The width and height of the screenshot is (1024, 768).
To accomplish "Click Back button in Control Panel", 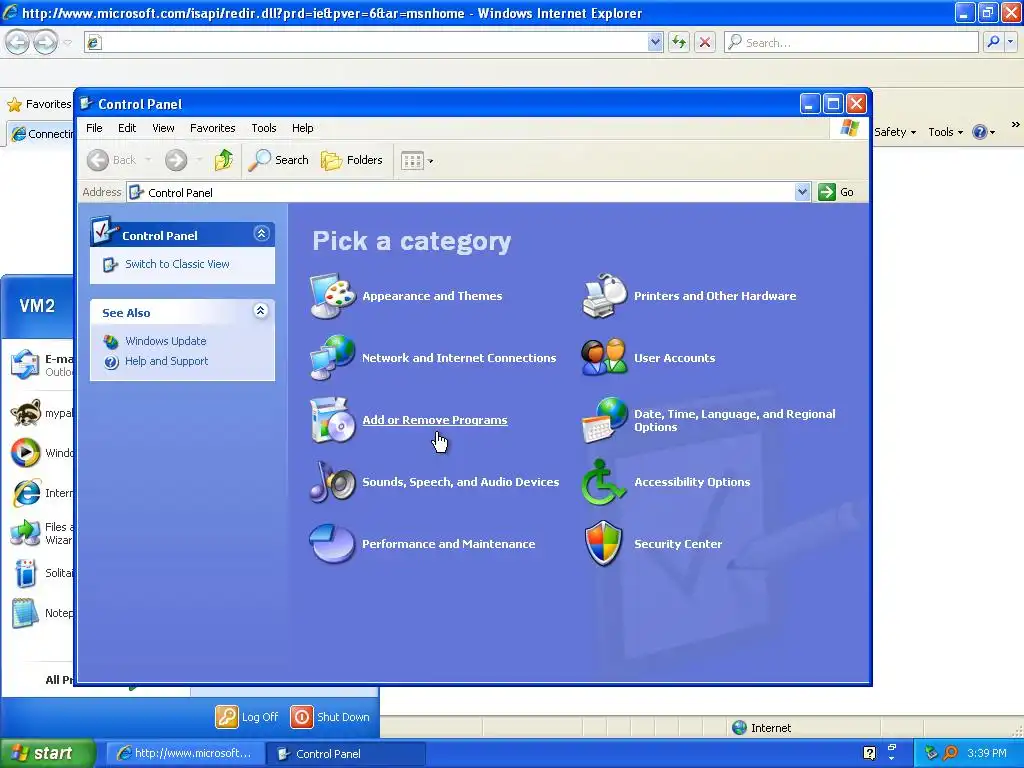I will (112, 160).
